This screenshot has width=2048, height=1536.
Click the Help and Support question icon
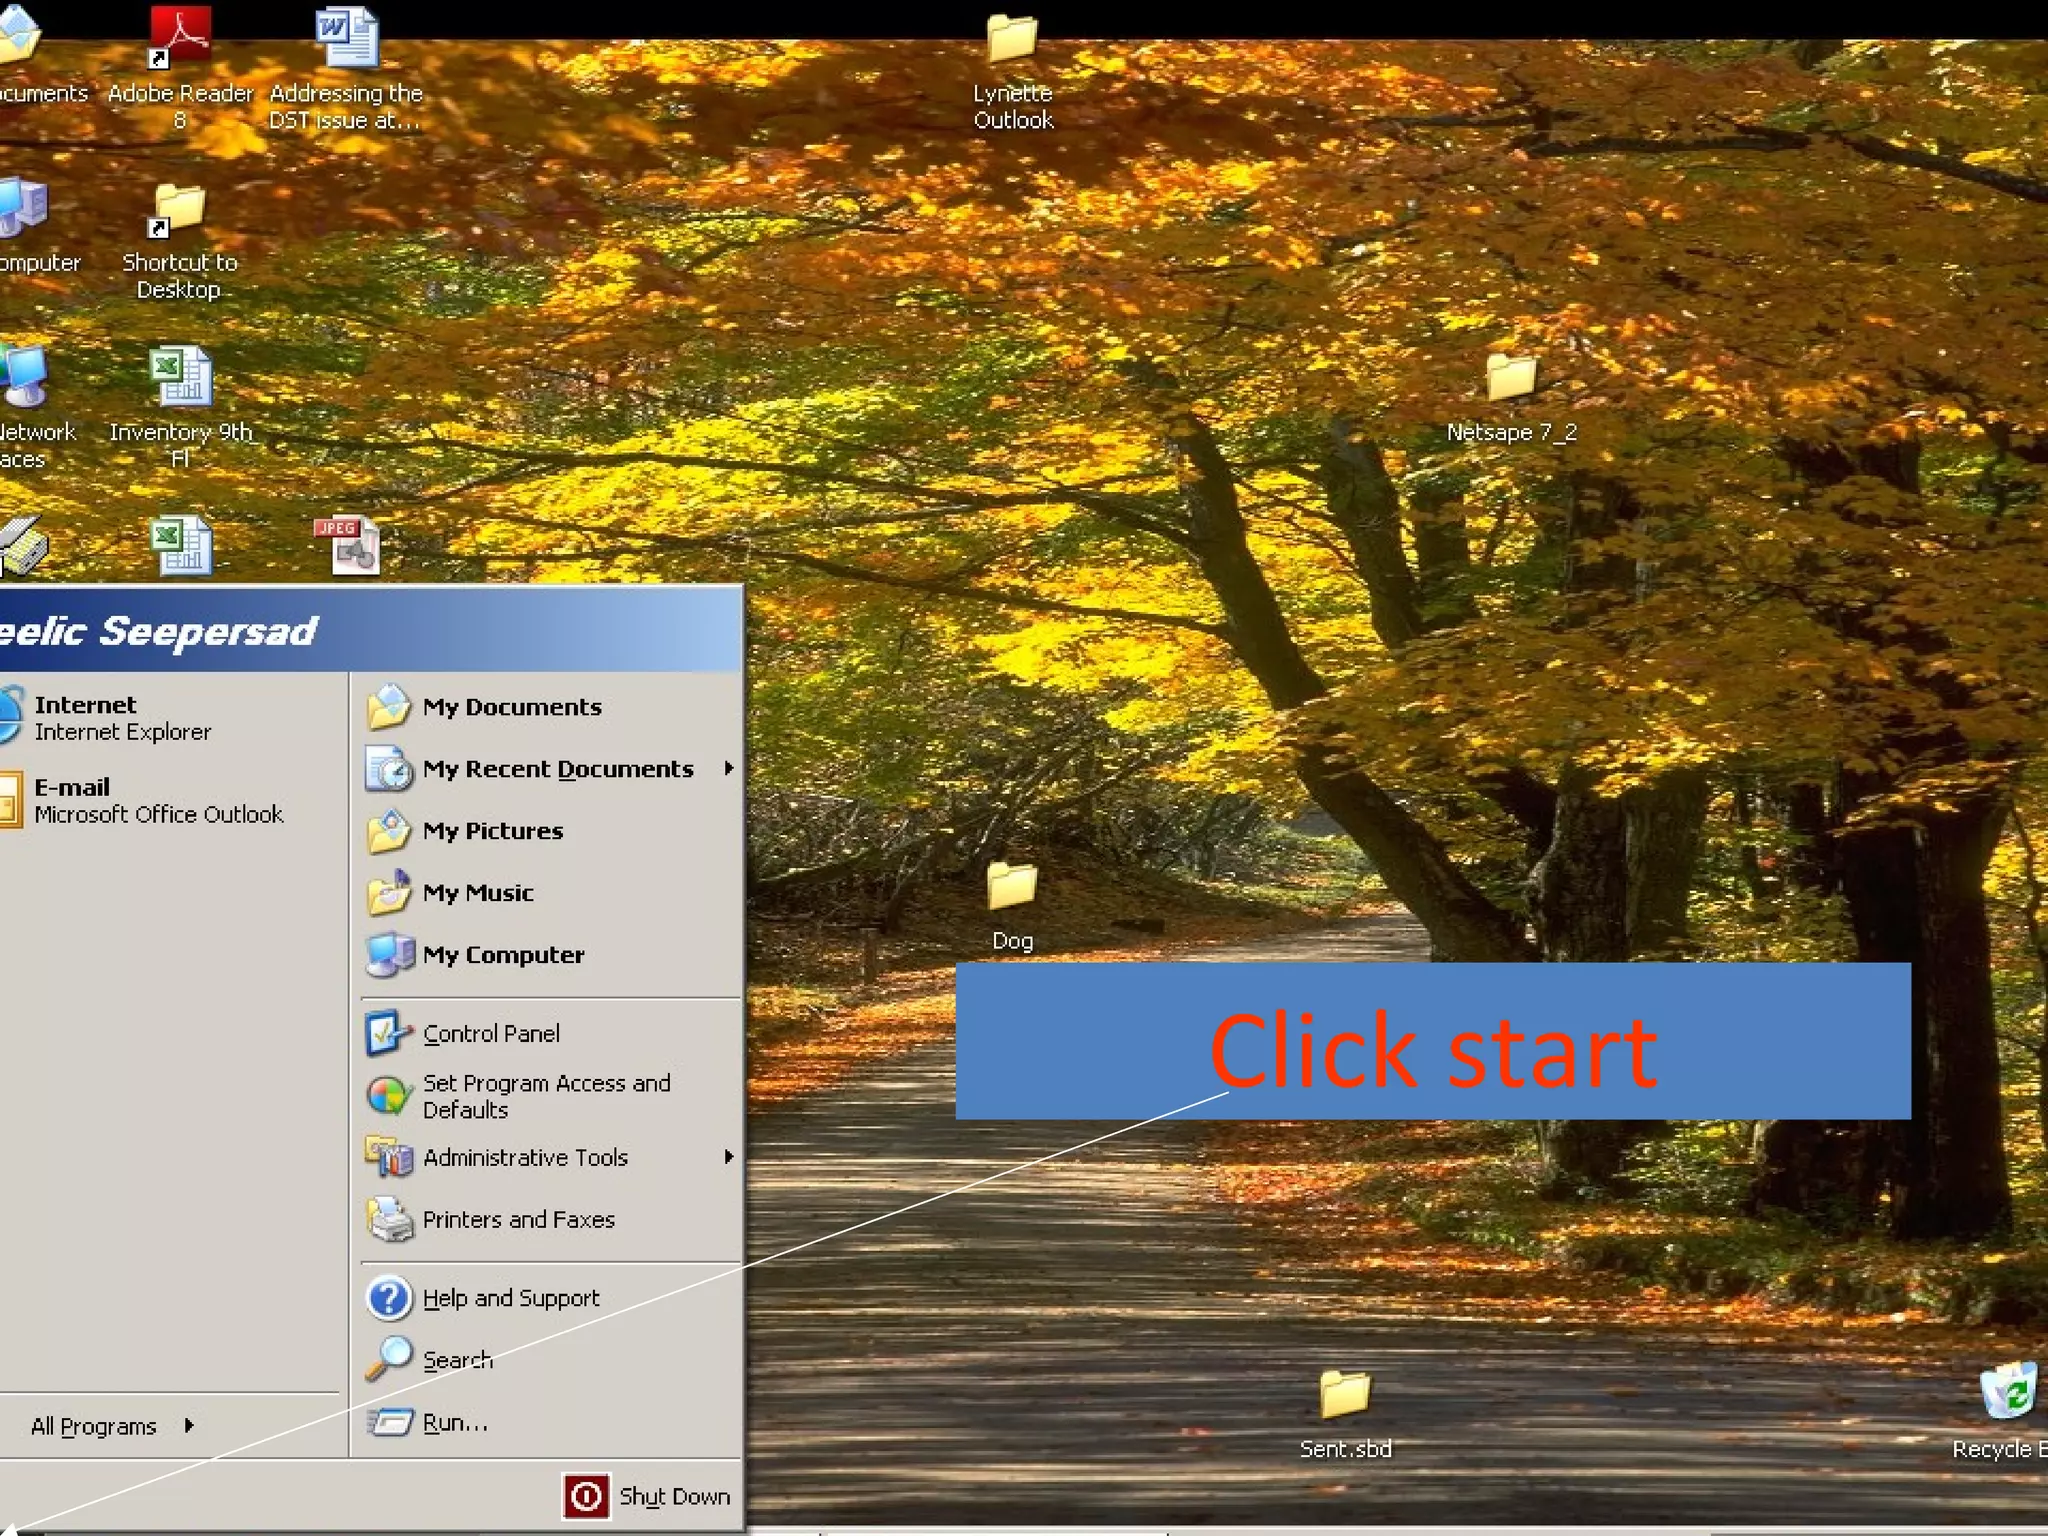pos(388,1298)
